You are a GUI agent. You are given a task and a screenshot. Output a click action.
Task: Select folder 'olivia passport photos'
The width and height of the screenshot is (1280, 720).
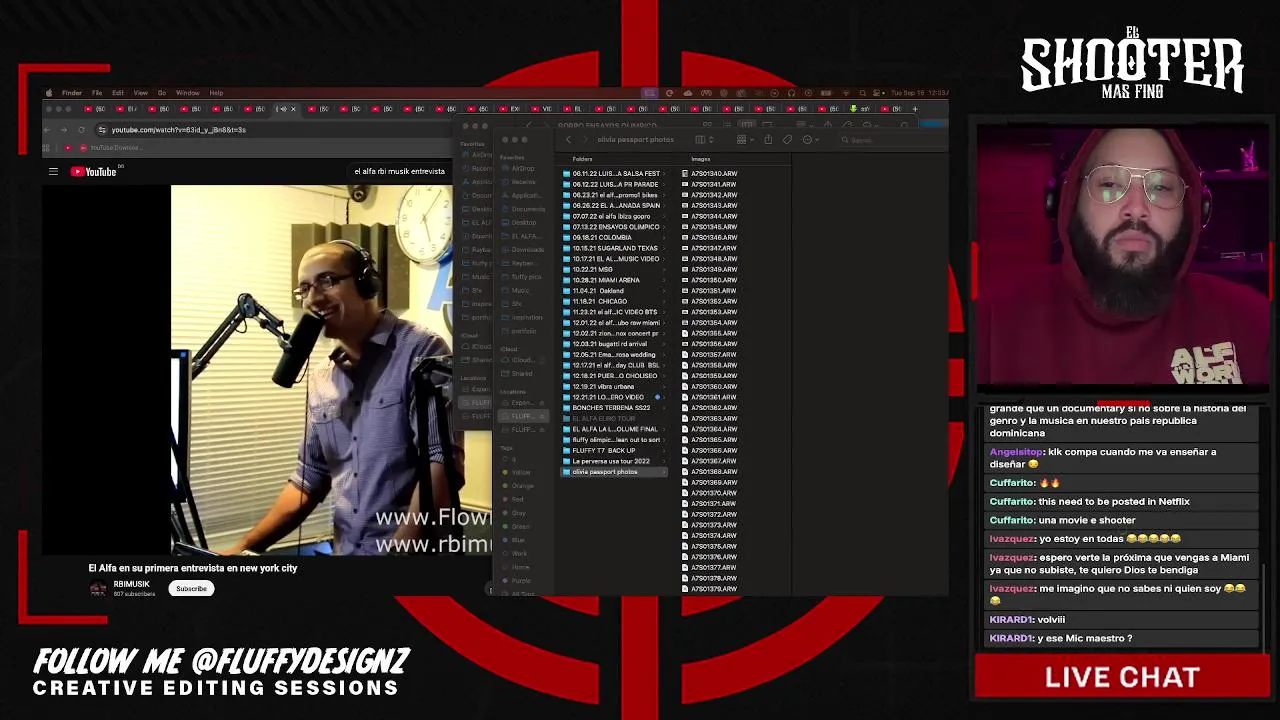click(x=615, y=472)
